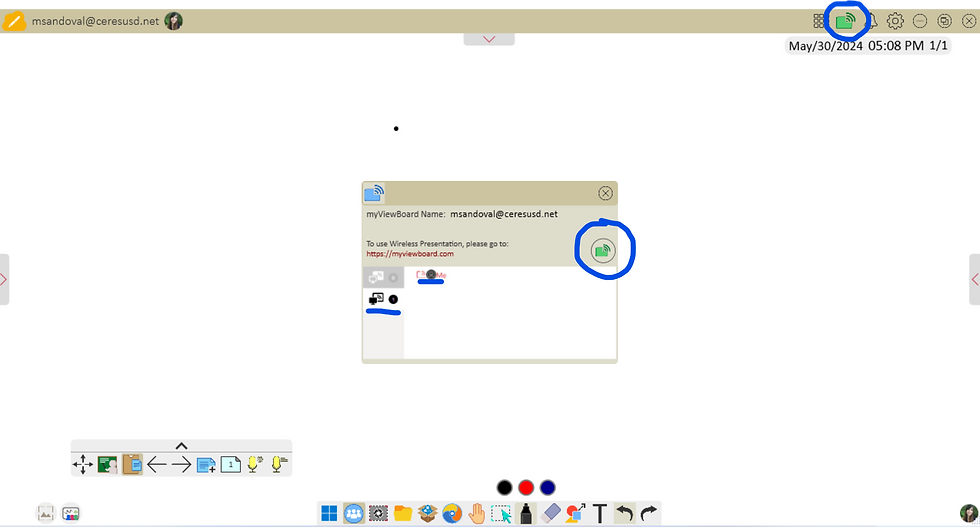The image size is (980, 527).
Task: Open the wireless presentation icon in title bar
Action: coord(845,21)
